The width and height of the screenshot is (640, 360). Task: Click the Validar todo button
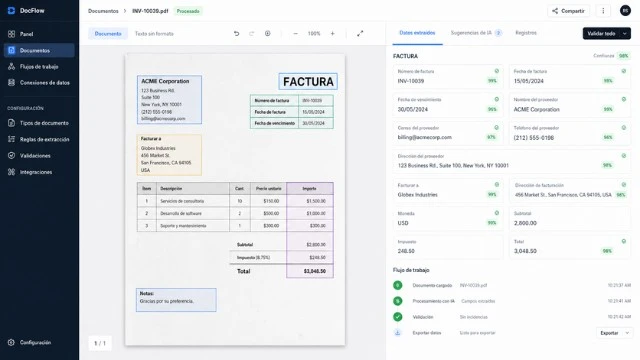pos(601,33)
